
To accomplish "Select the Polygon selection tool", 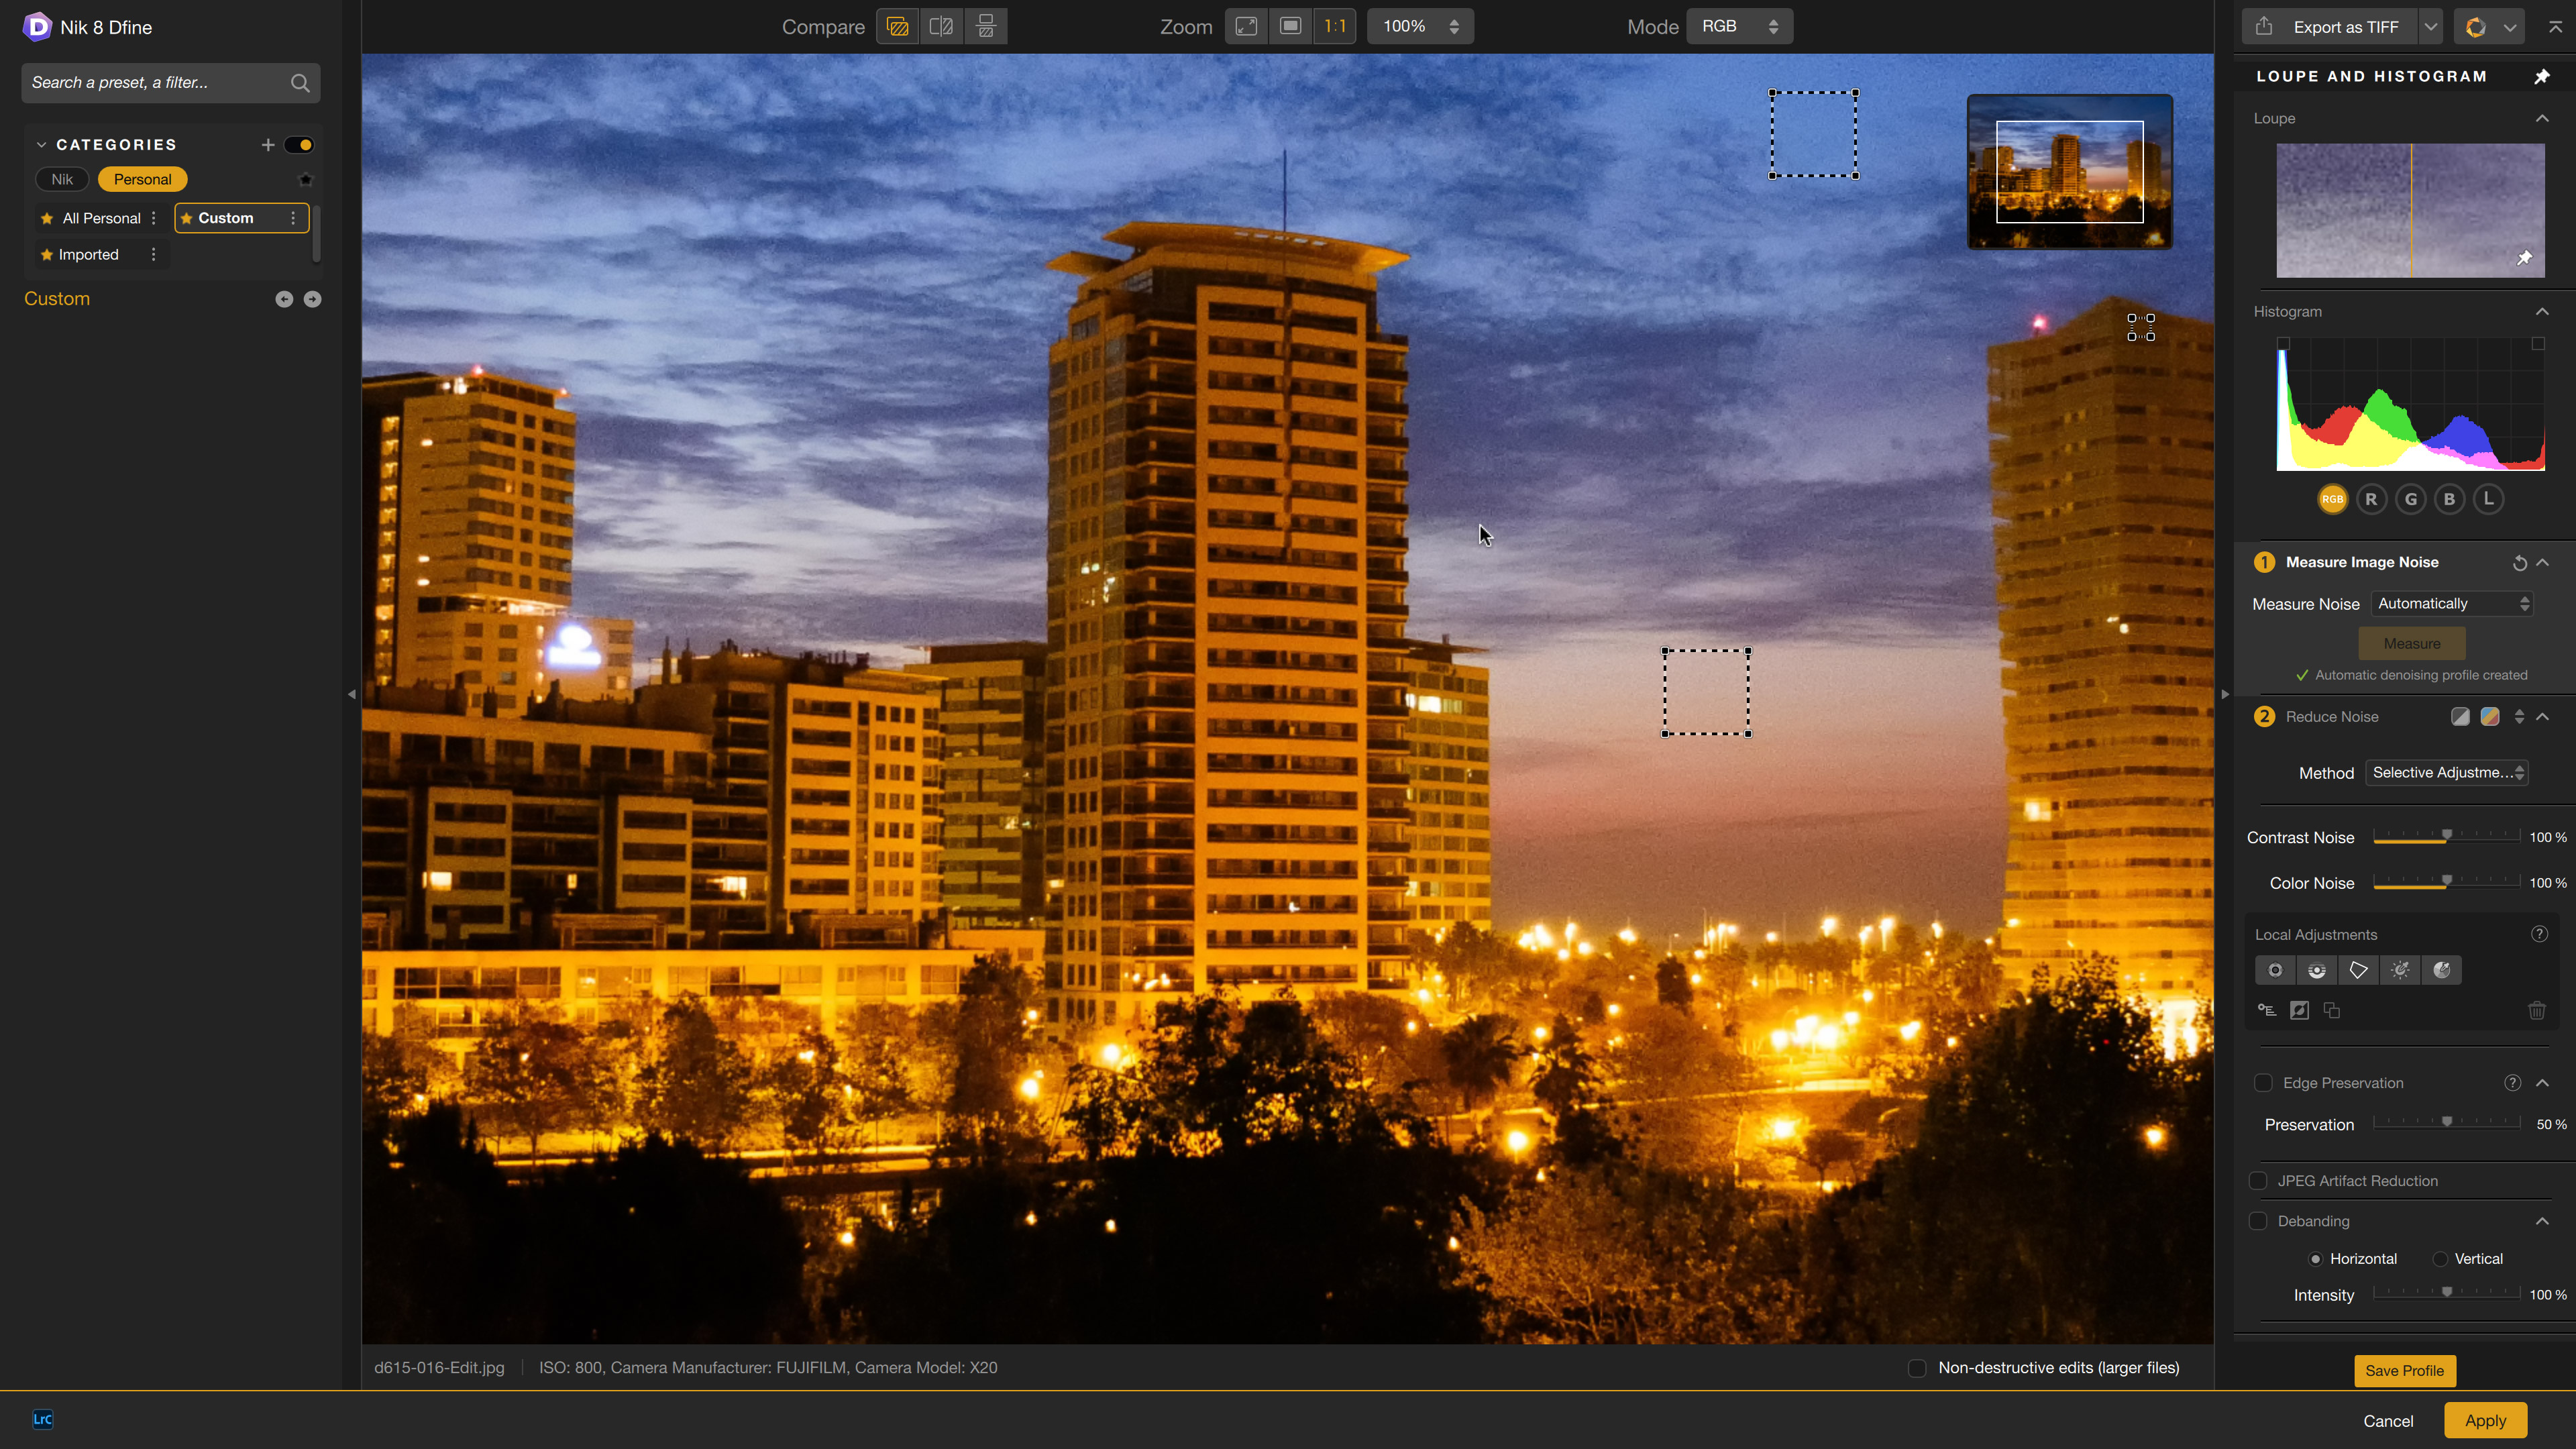I will pos(2358,970).
